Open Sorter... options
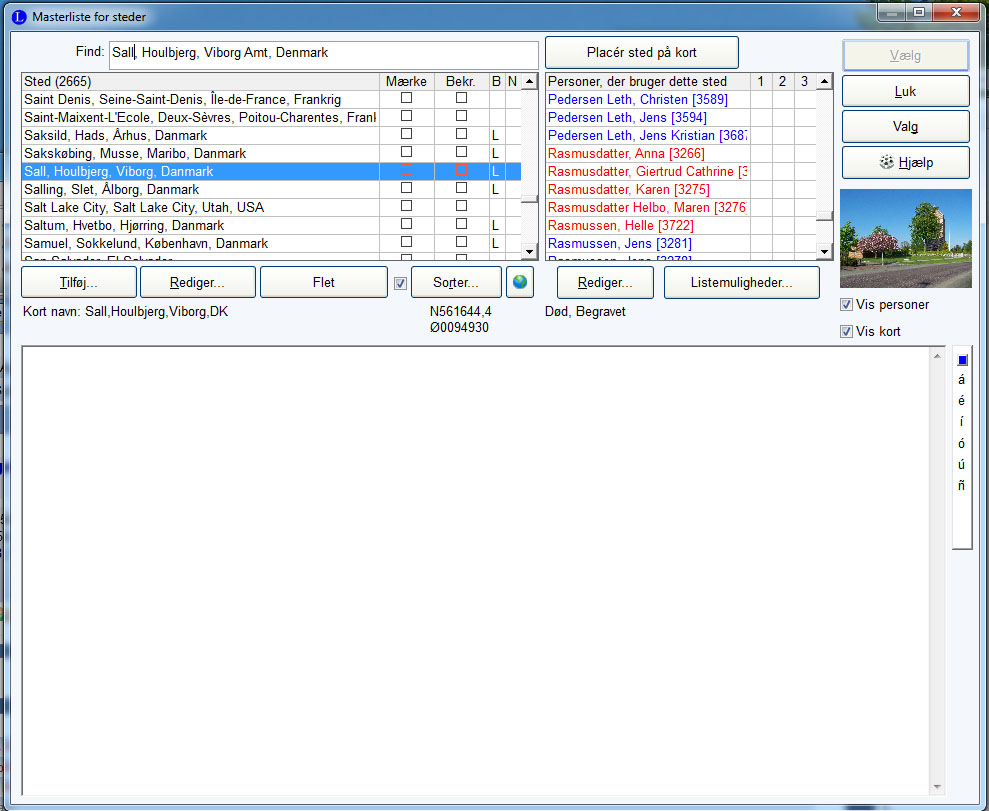The width and height of the screenshot is (989, 811). 456,282
